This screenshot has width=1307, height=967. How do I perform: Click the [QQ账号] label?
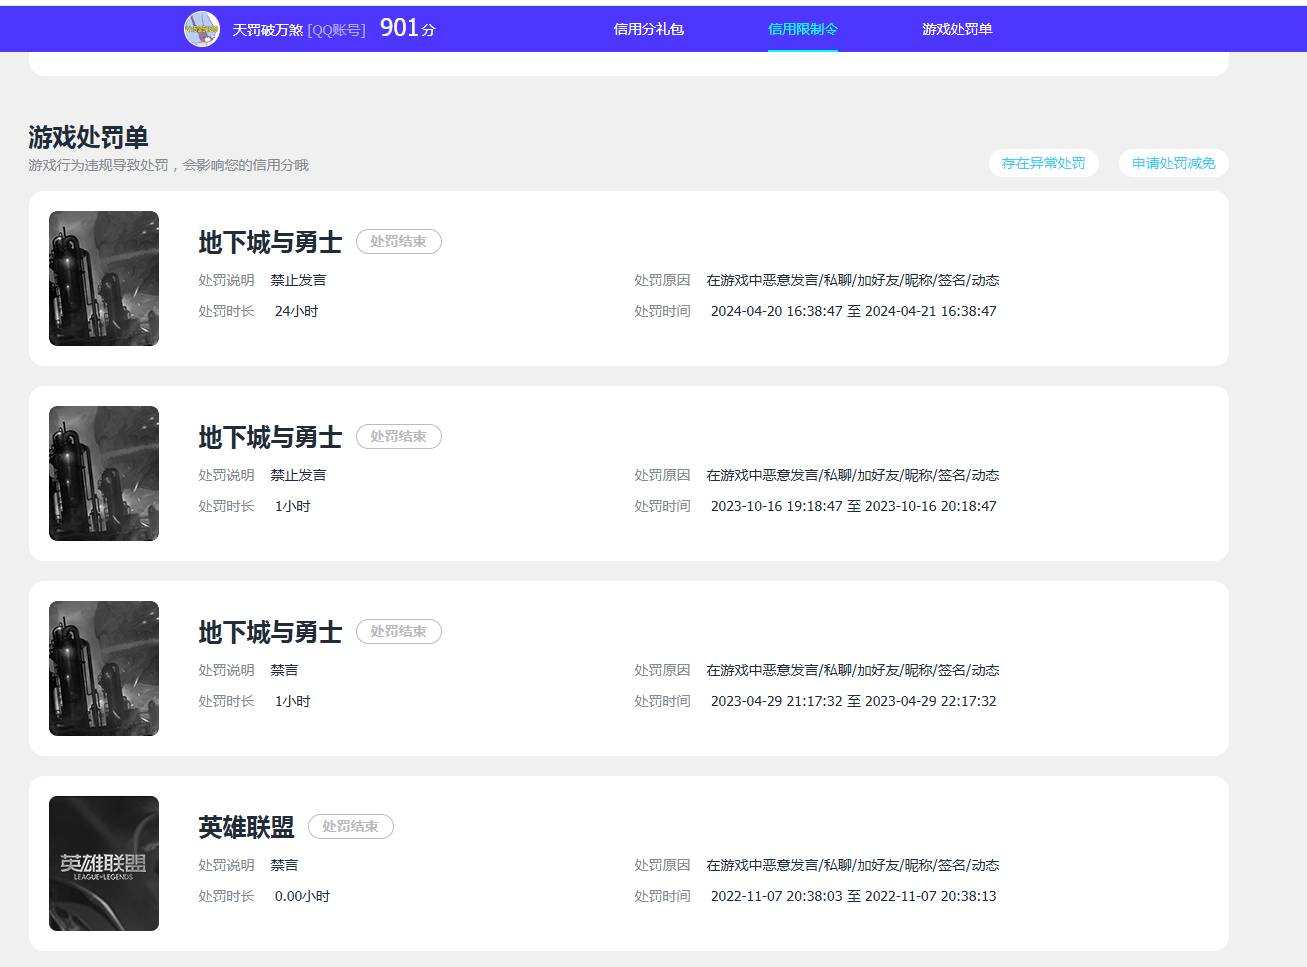point(337,30)
